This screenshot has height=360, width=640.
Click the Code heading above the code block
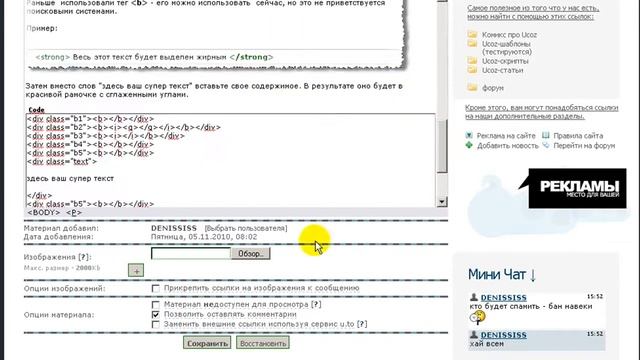(x=36, y=110)
